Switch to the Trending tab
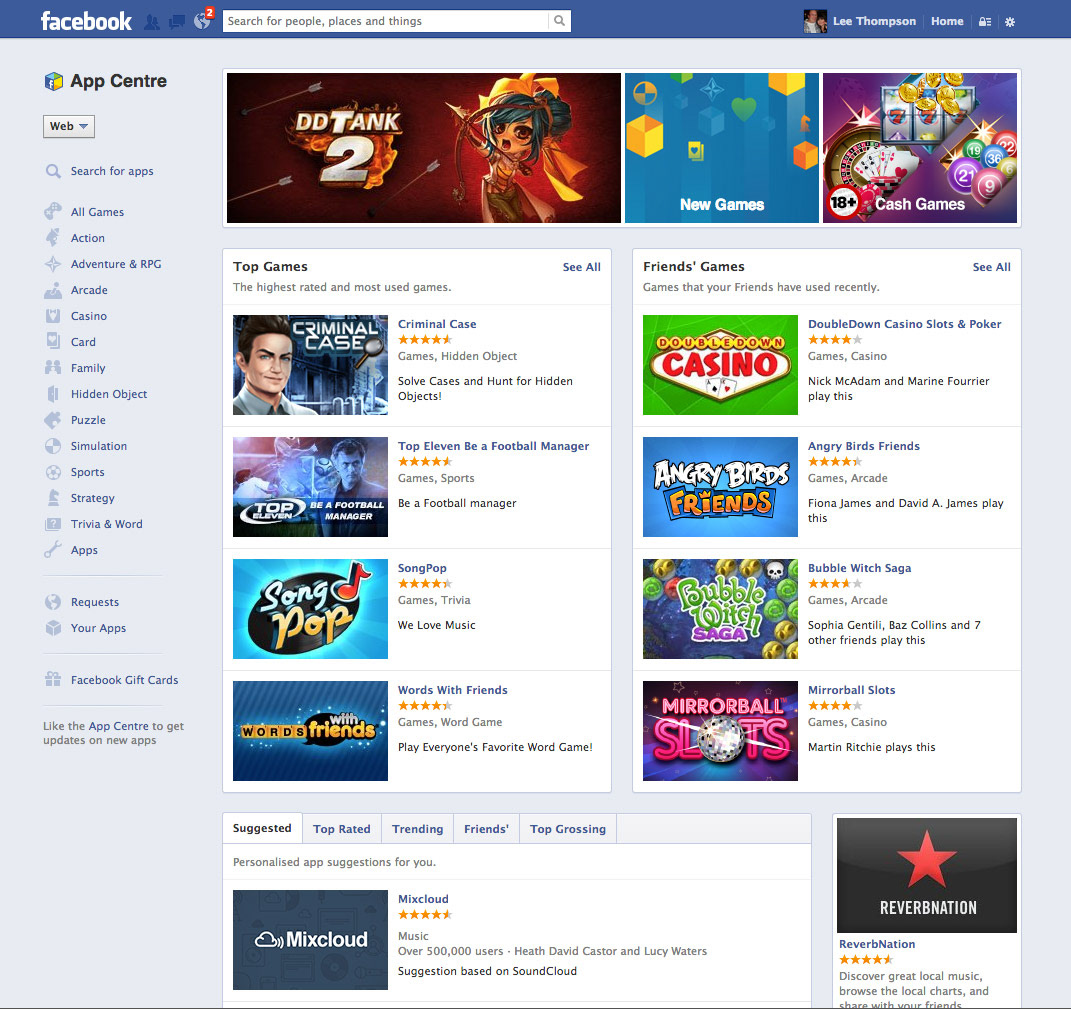1071x1009 pixels. coord(417,829)
